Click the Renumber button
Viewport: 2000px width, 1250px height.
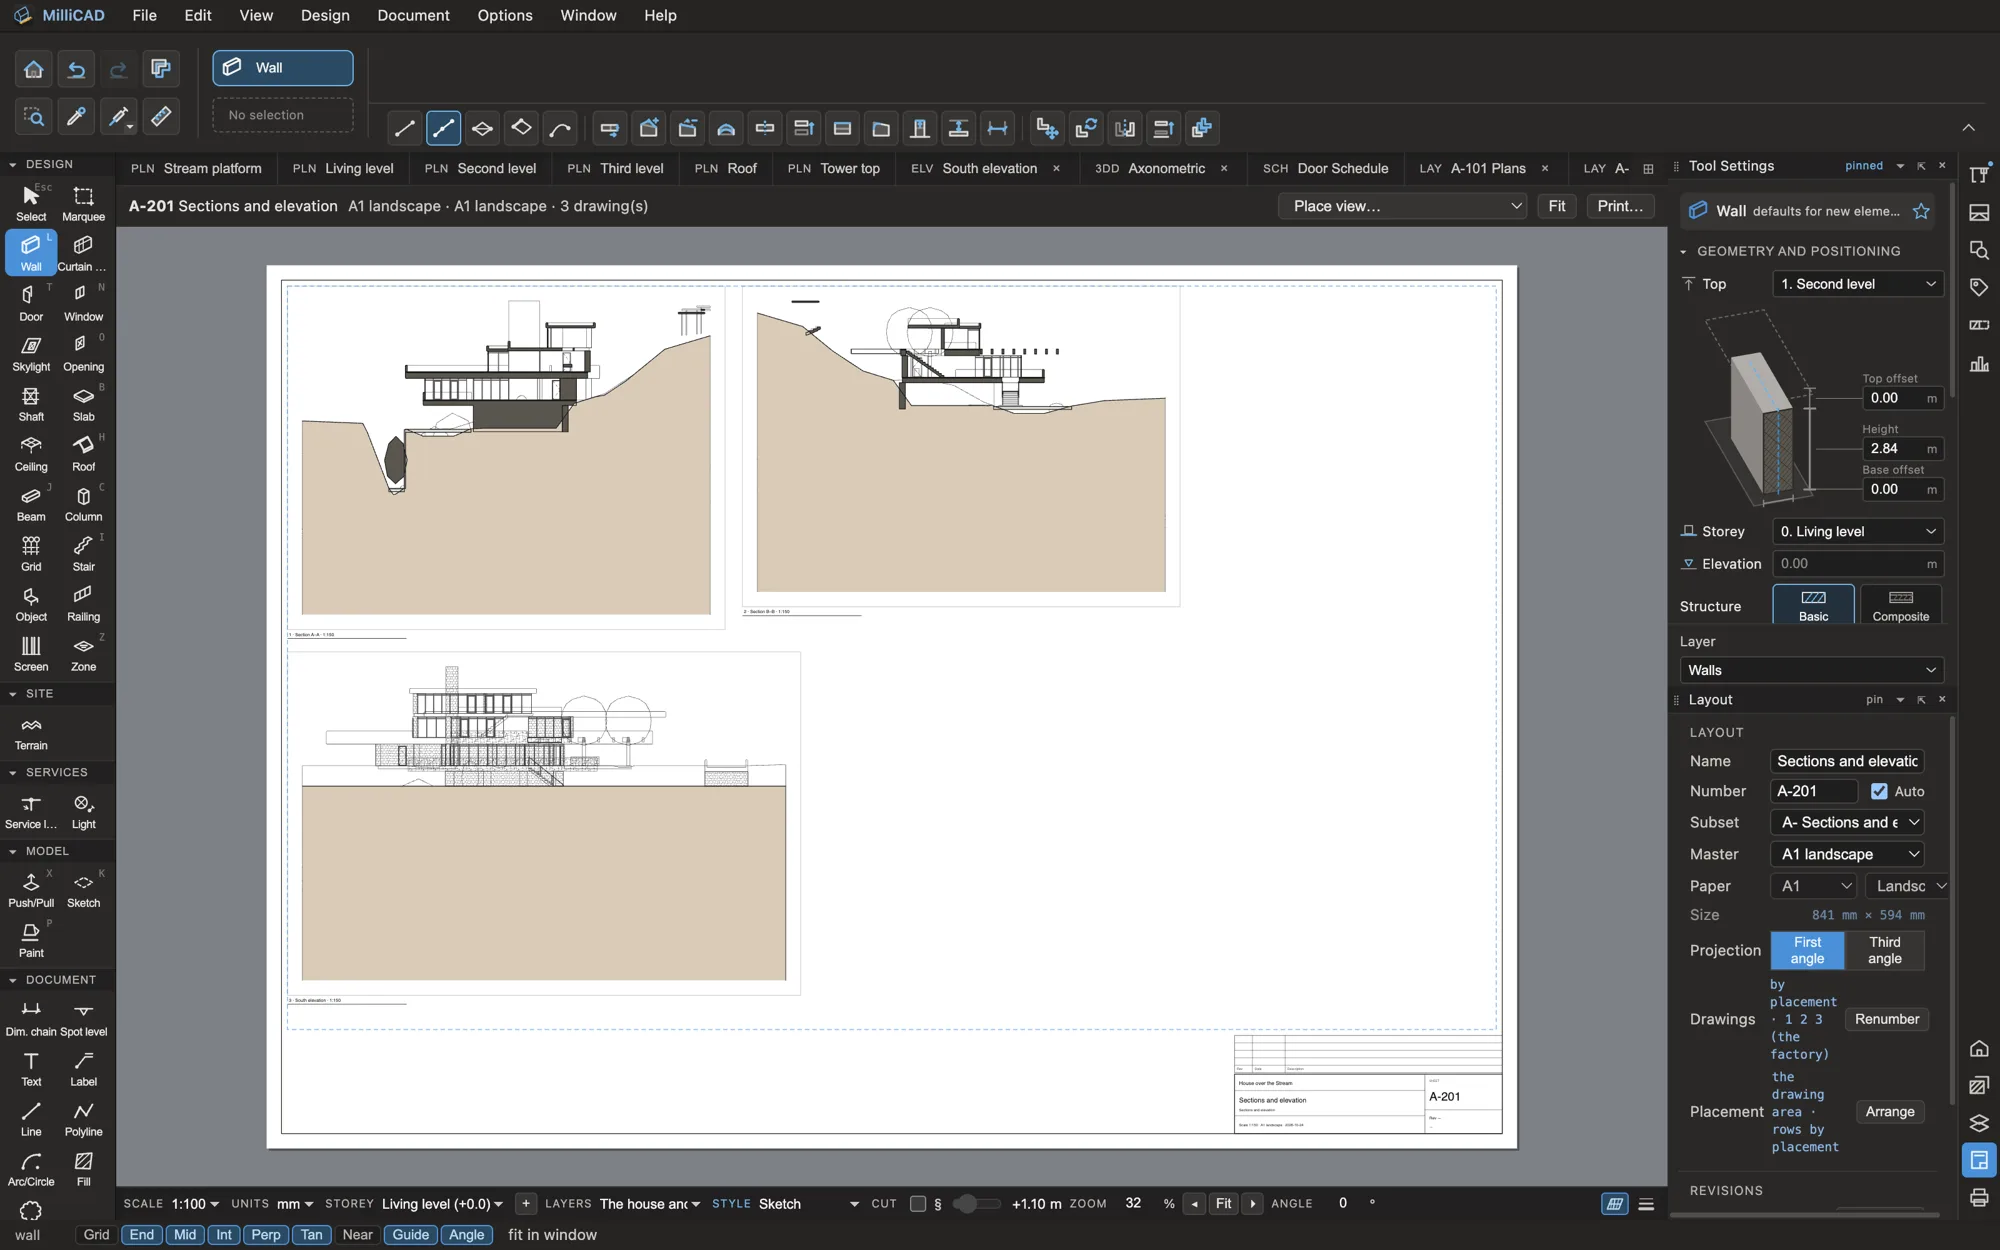[x=1887, y=1019]
